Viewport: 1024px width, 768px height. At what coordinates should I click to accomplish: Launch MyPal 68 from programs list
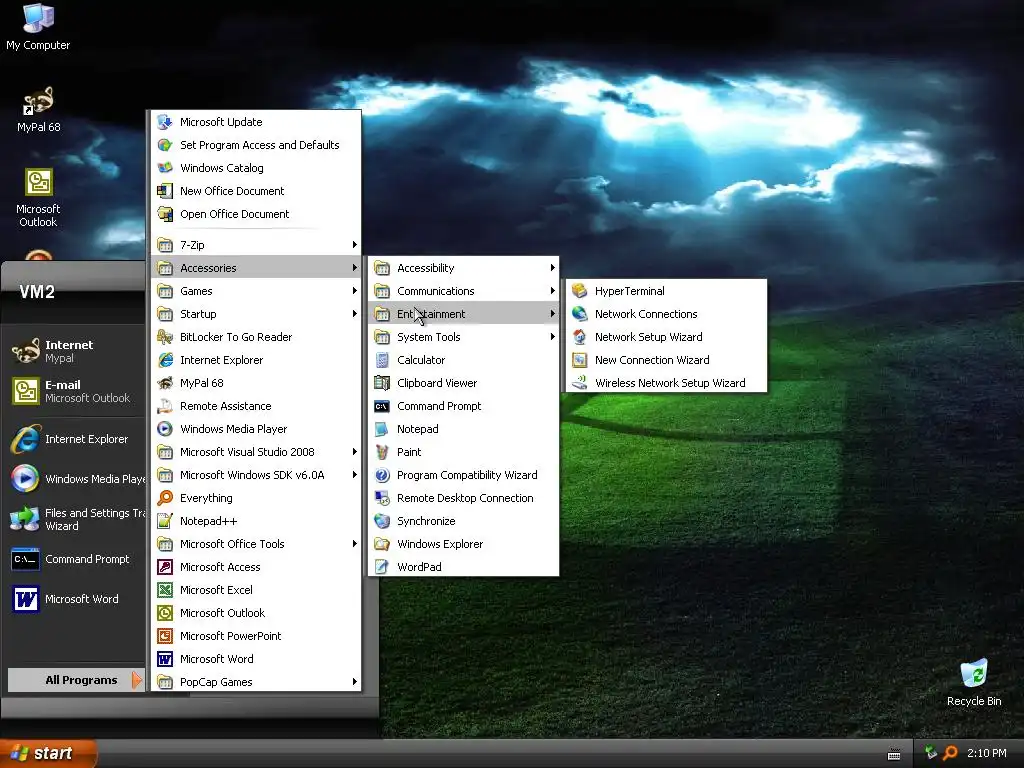click(x=256, y=383)
